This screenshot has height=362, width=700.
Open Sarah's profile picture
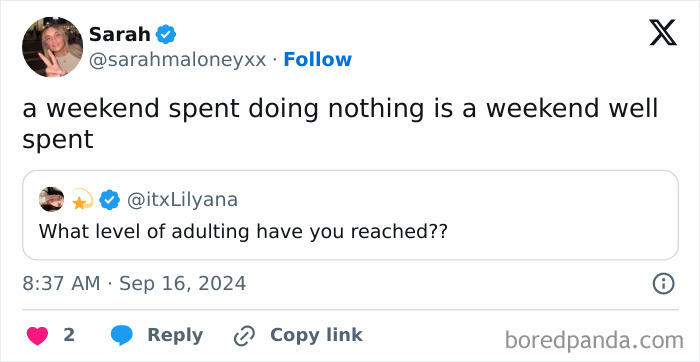[x=52, y=47]
